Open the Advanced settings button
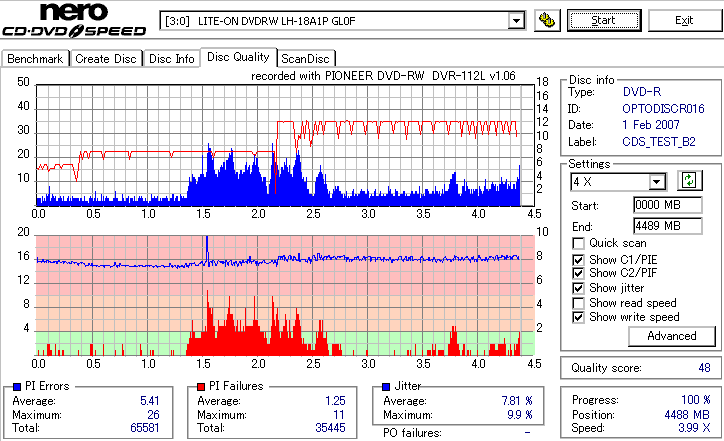The image size is (724, 441). [672, 336]
